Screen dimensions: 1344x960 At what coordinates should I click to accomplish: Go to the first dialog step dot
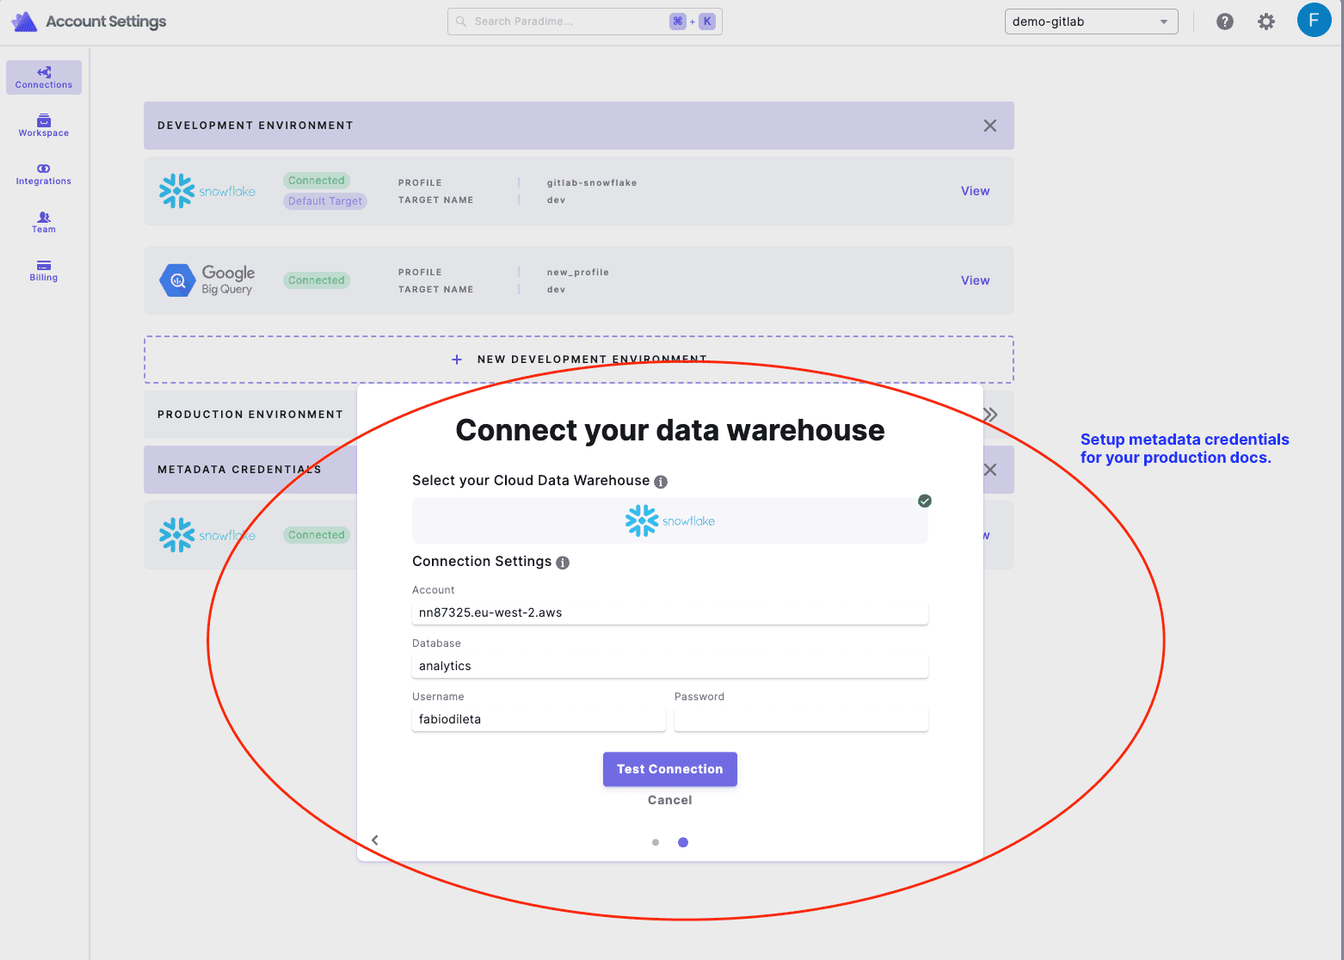click(x=655, y=842)
